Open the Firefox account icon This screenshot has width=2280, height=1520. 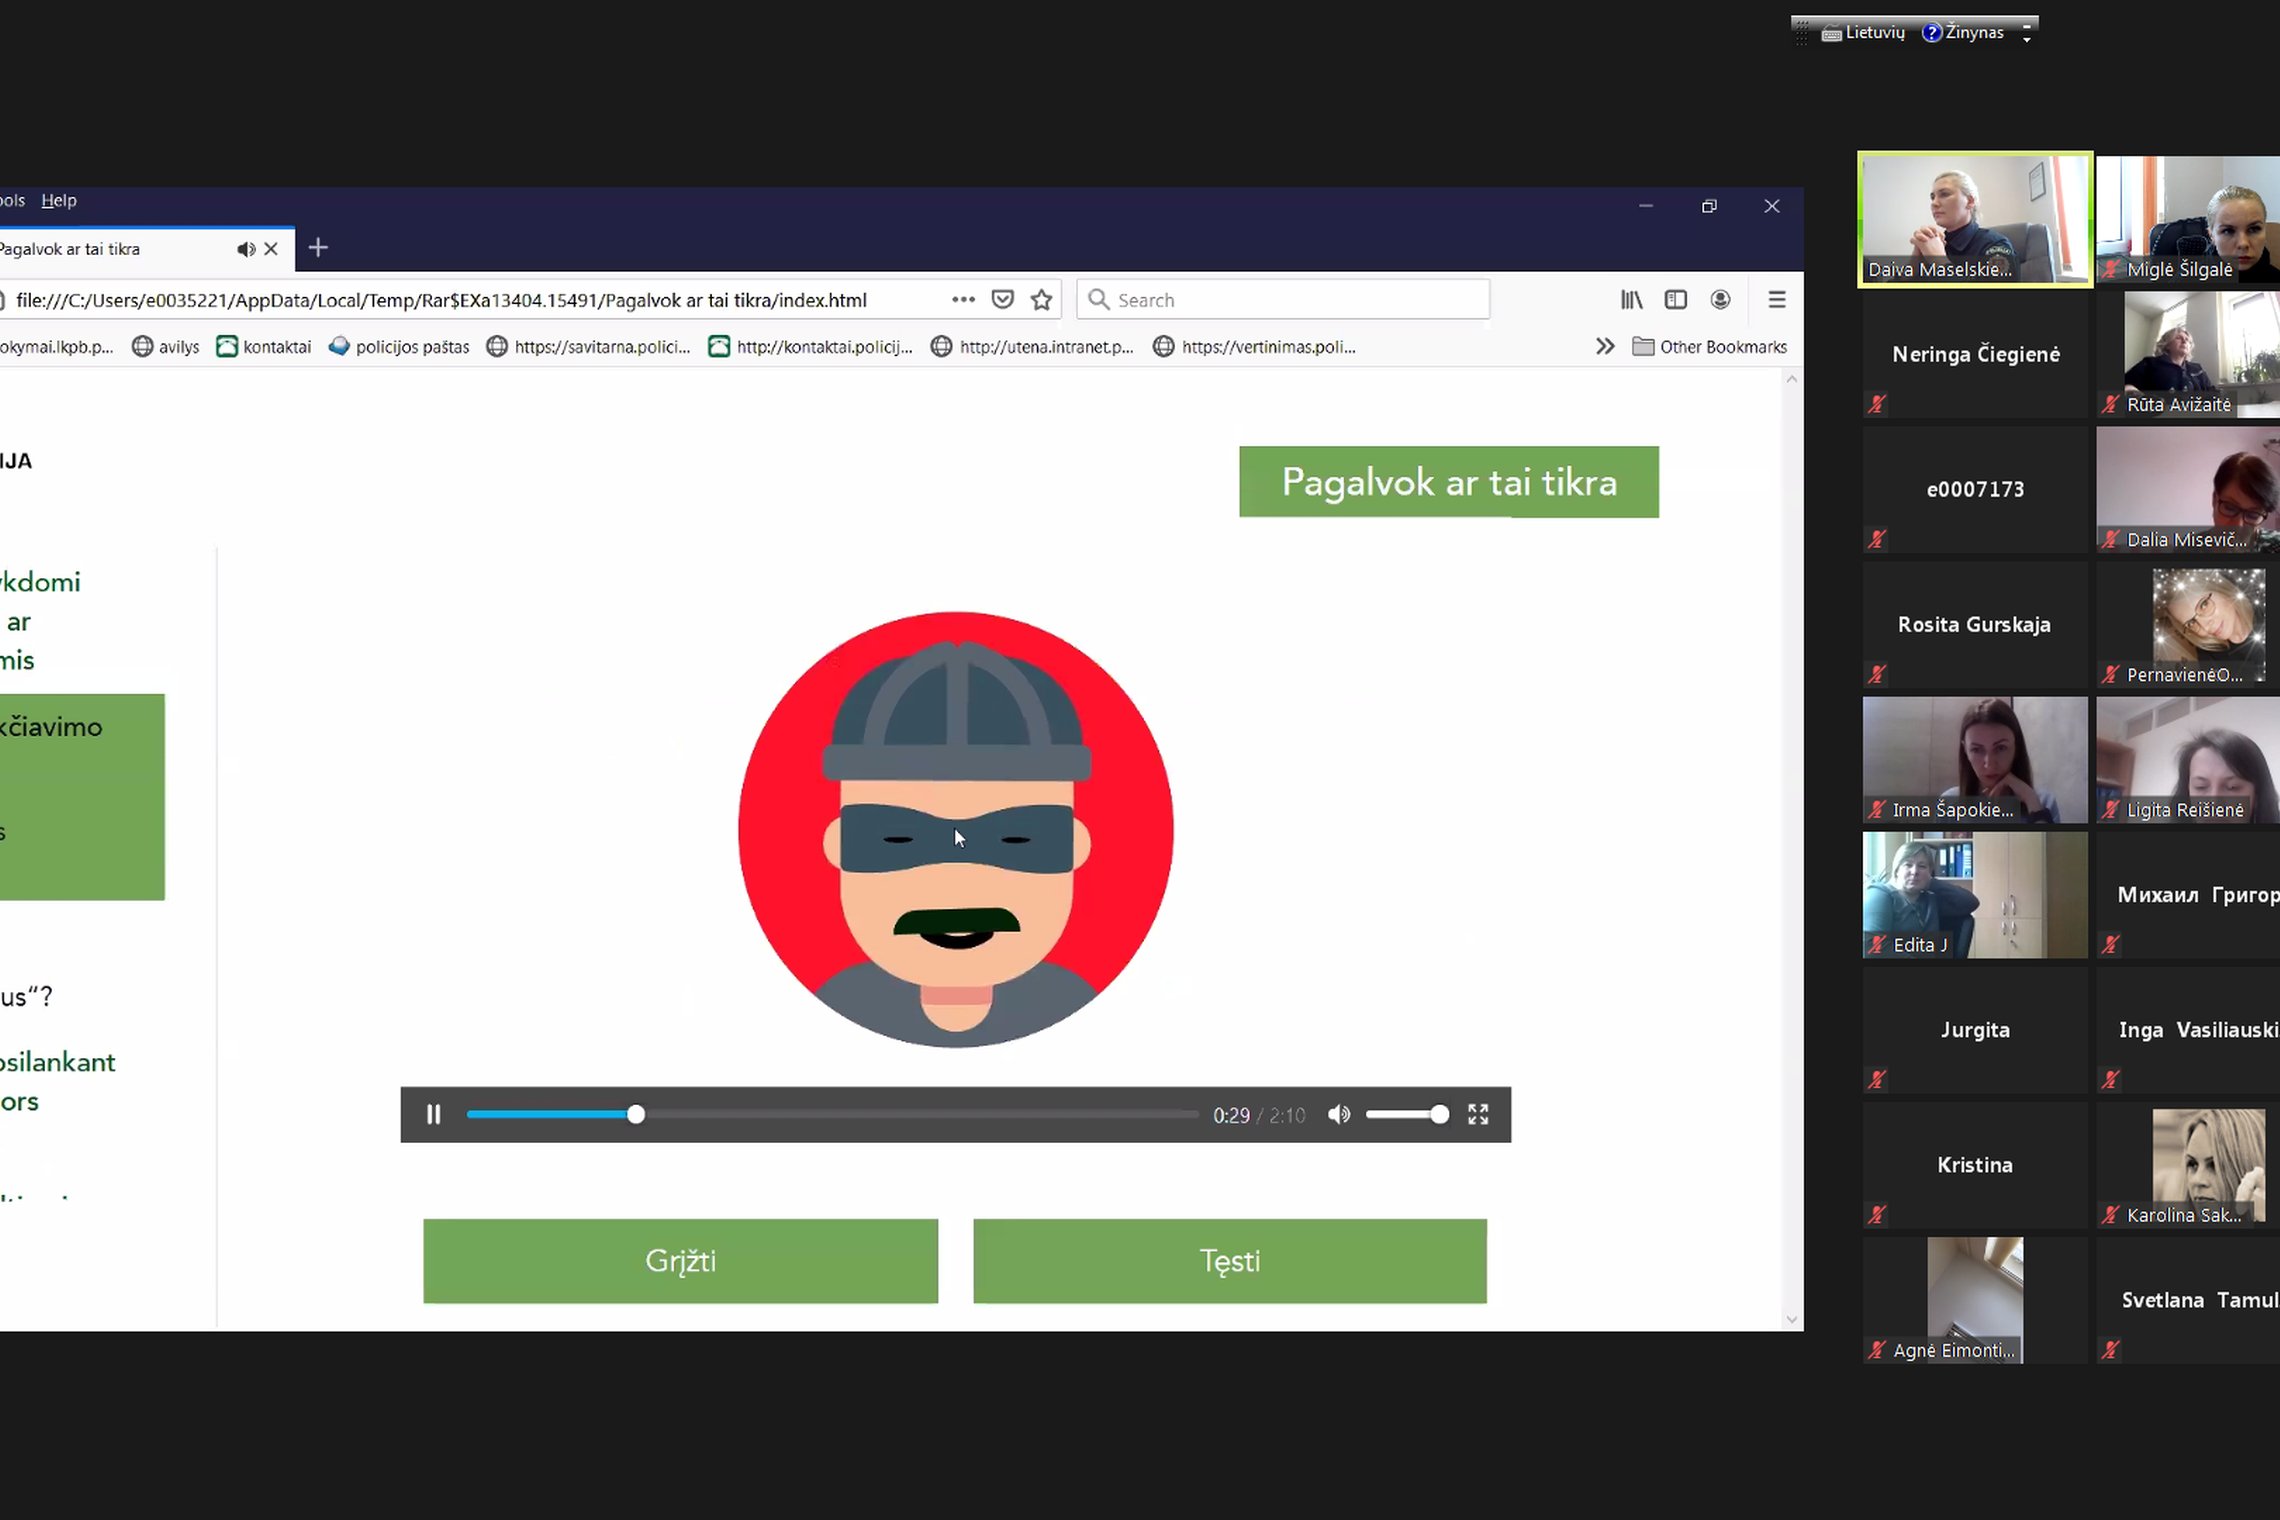(1720, 300)
